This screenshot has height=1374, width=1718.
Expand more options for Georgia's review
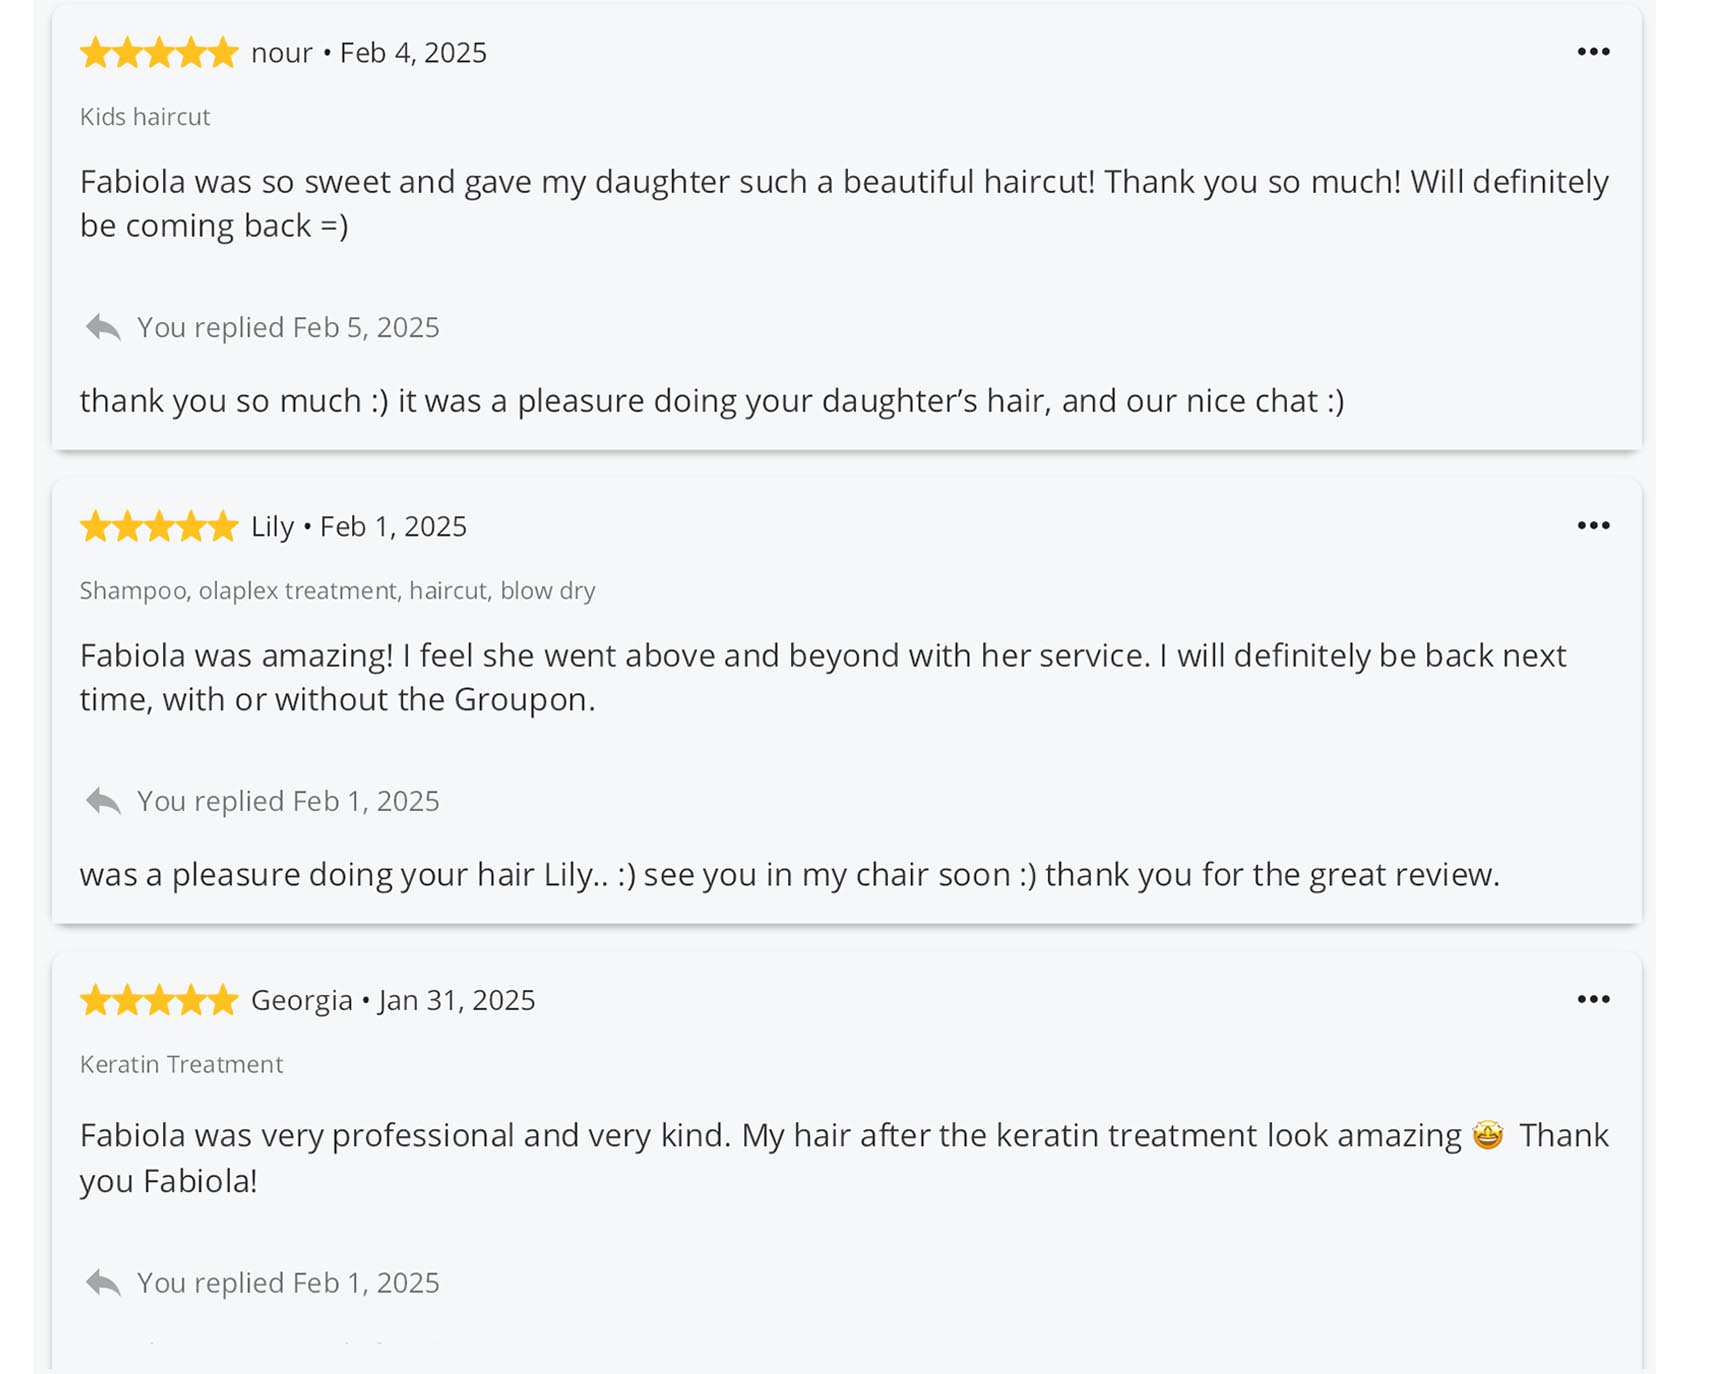pyautogui.click(x=1592, y=1000)
